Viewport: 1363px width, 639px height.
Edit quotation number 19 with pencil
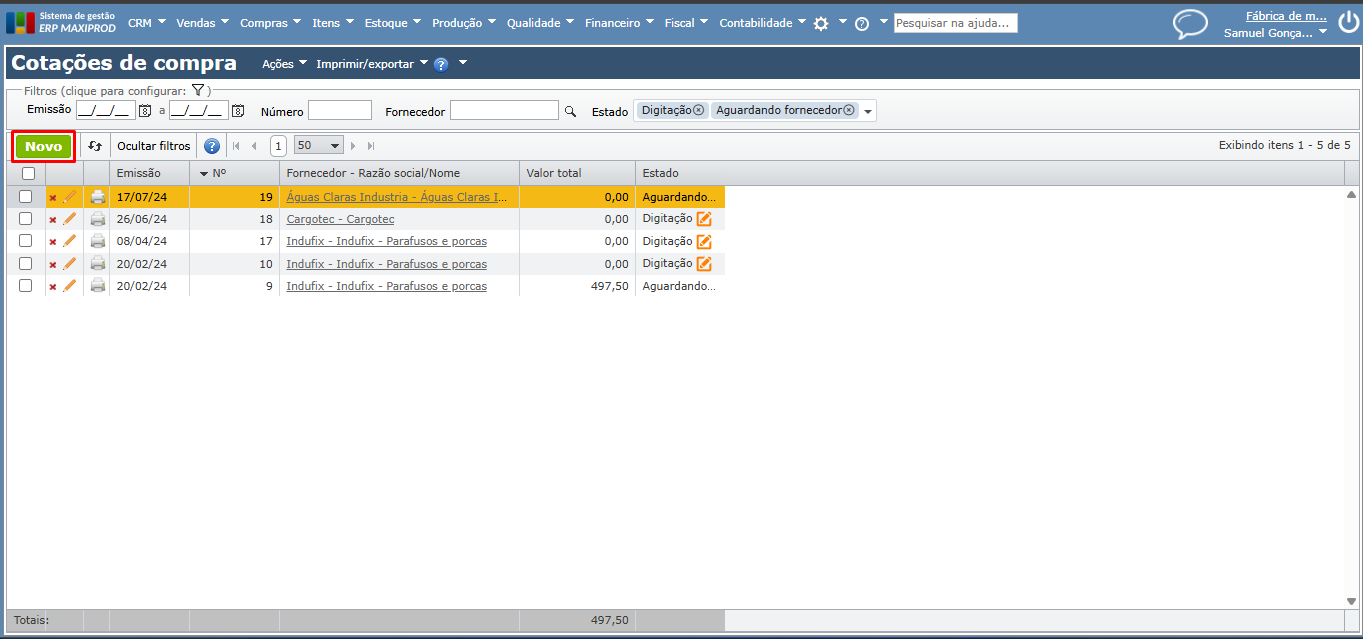[69, 197]
